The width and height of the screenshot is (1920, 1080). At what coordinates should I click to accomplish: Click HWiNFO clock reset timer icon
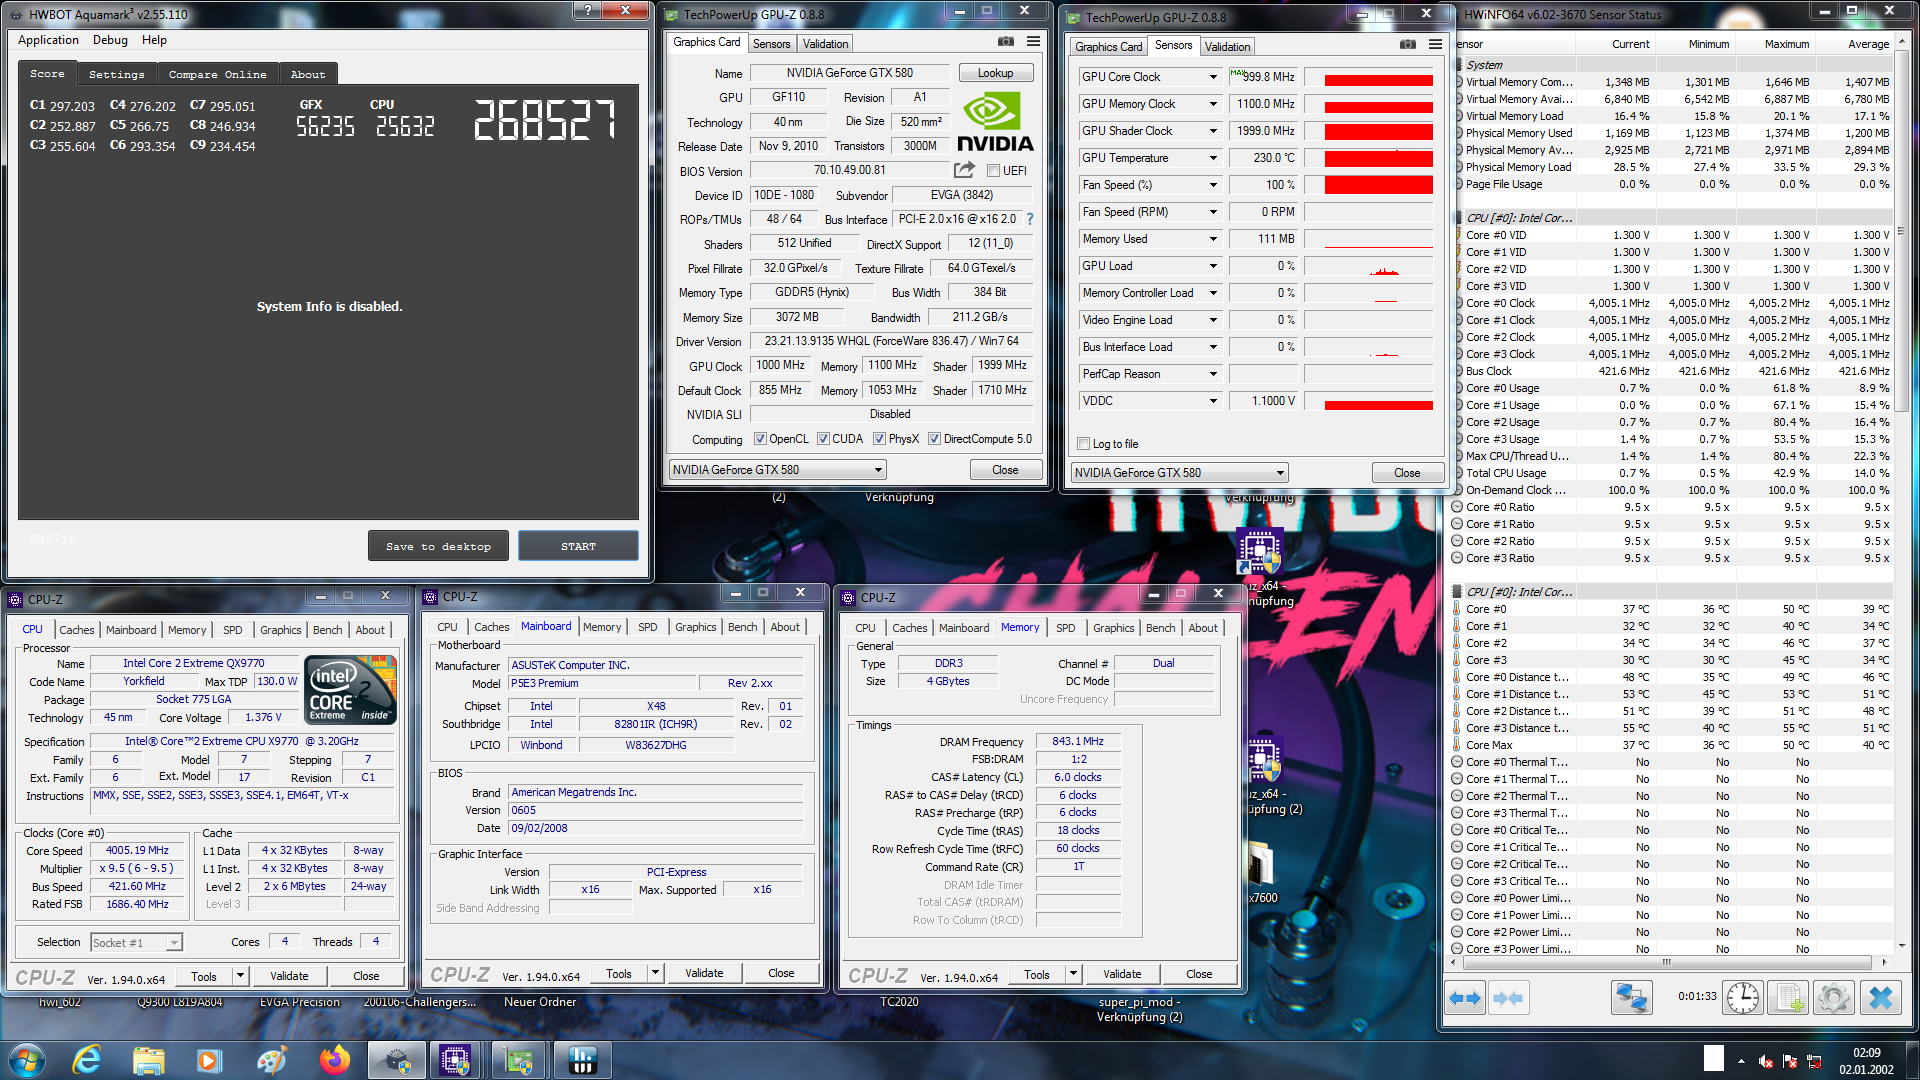pos(1743,998)
